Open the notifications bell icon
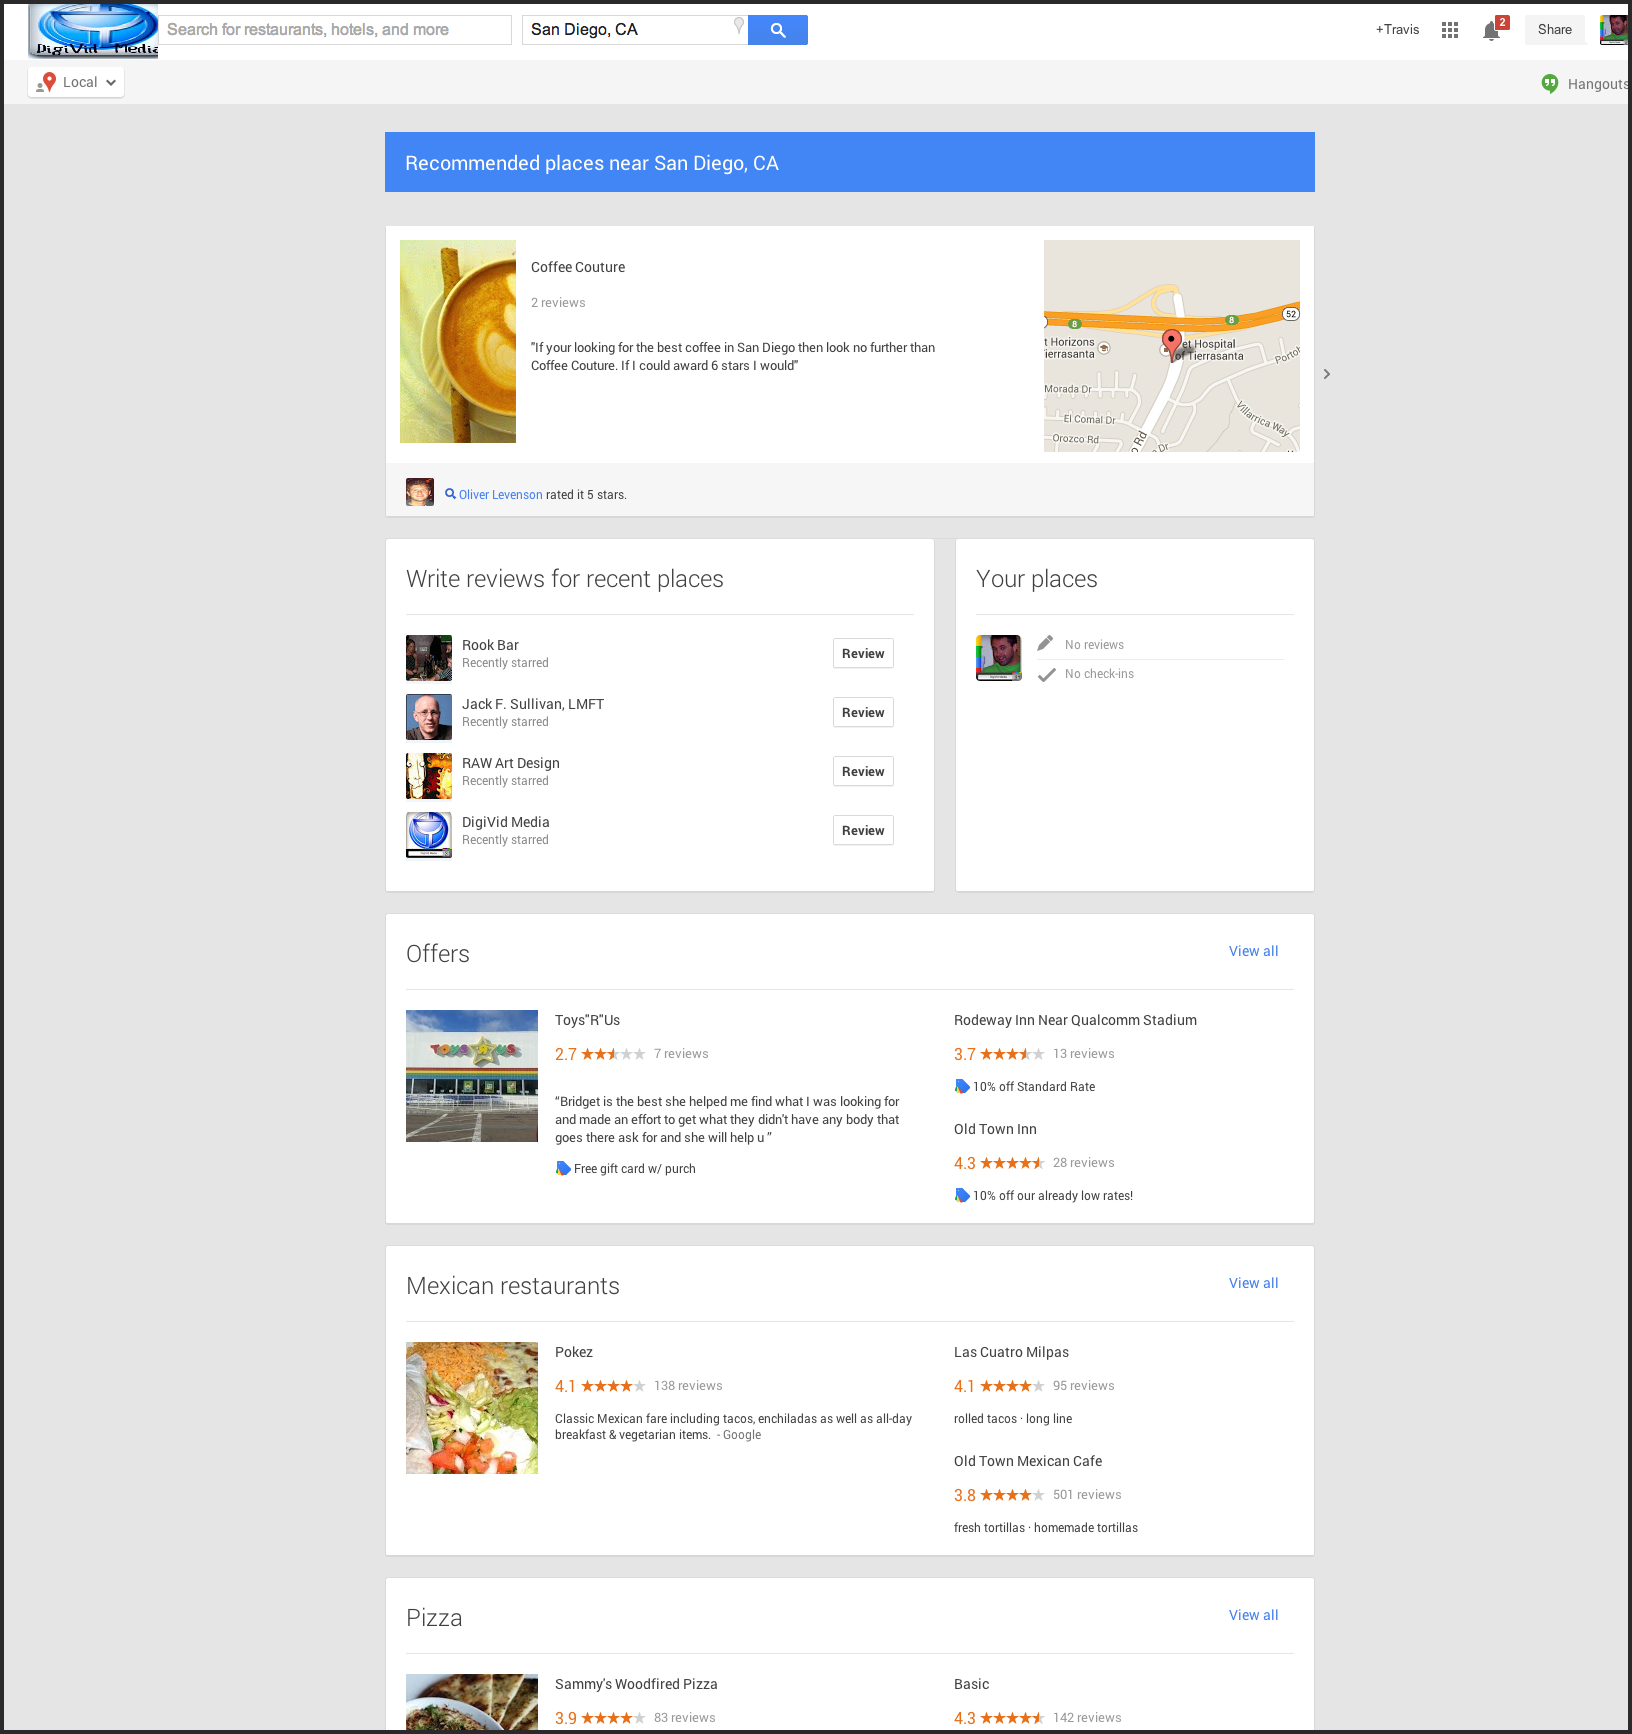This screenshot has width=1632, height=1734. coord(1492,30)
